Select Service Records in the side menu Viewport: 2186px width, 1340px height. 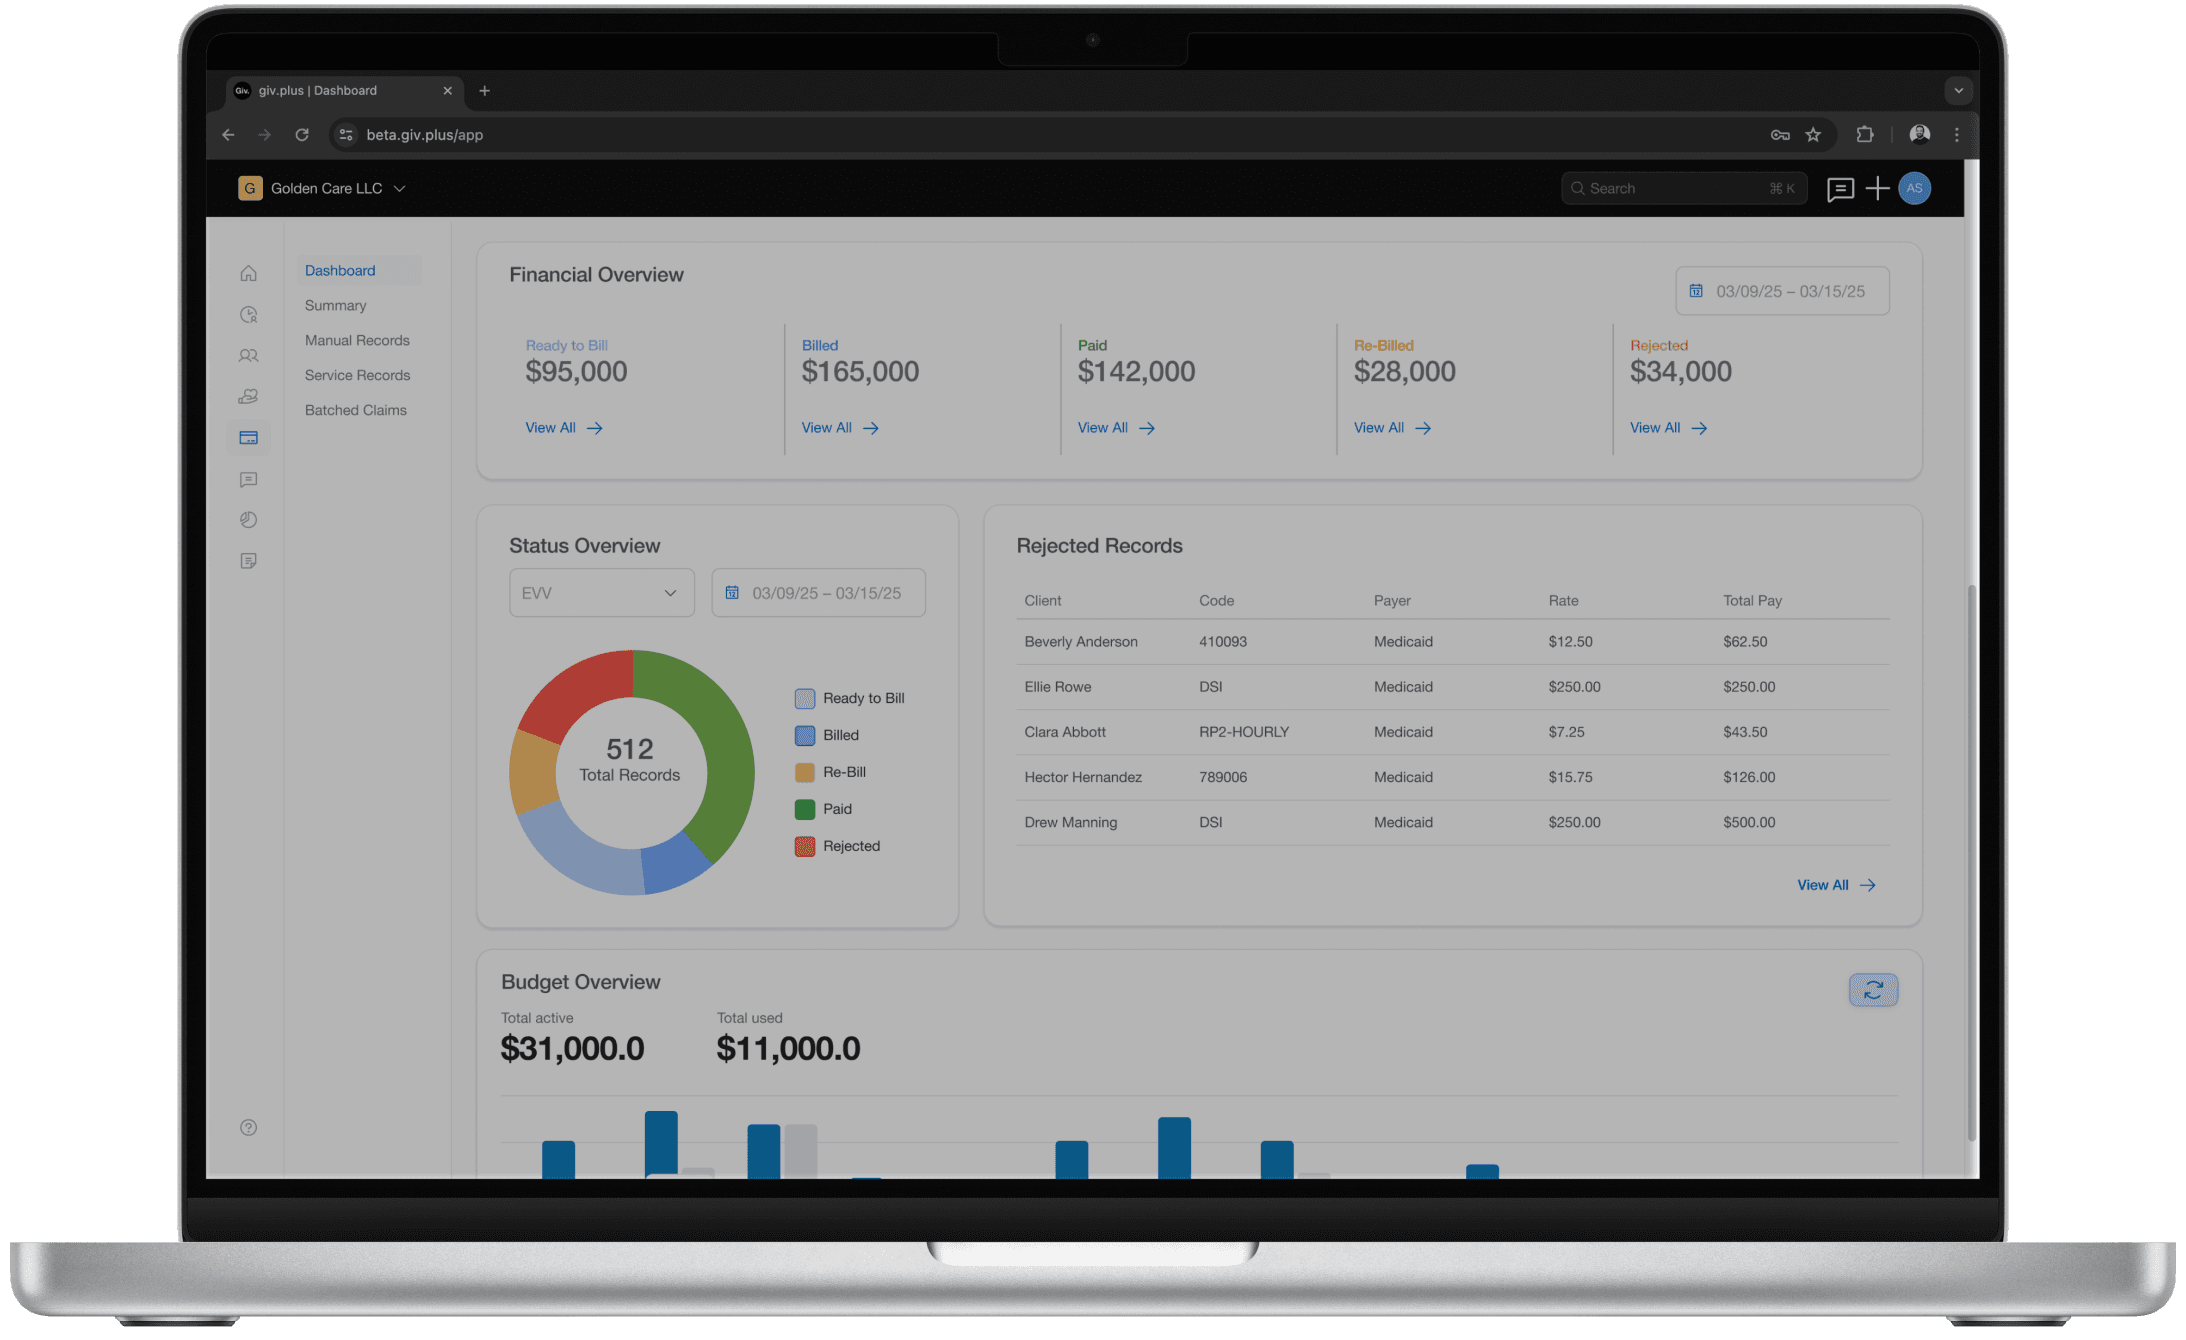[357, 375]
